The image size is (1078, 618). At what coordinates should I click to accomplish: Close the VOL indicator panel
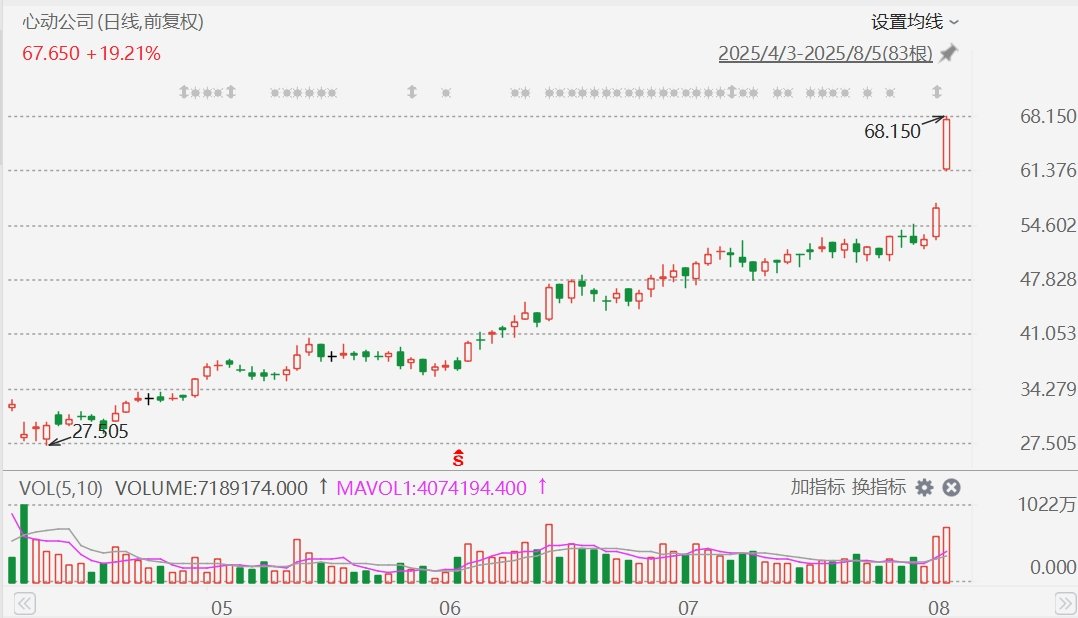952,487
